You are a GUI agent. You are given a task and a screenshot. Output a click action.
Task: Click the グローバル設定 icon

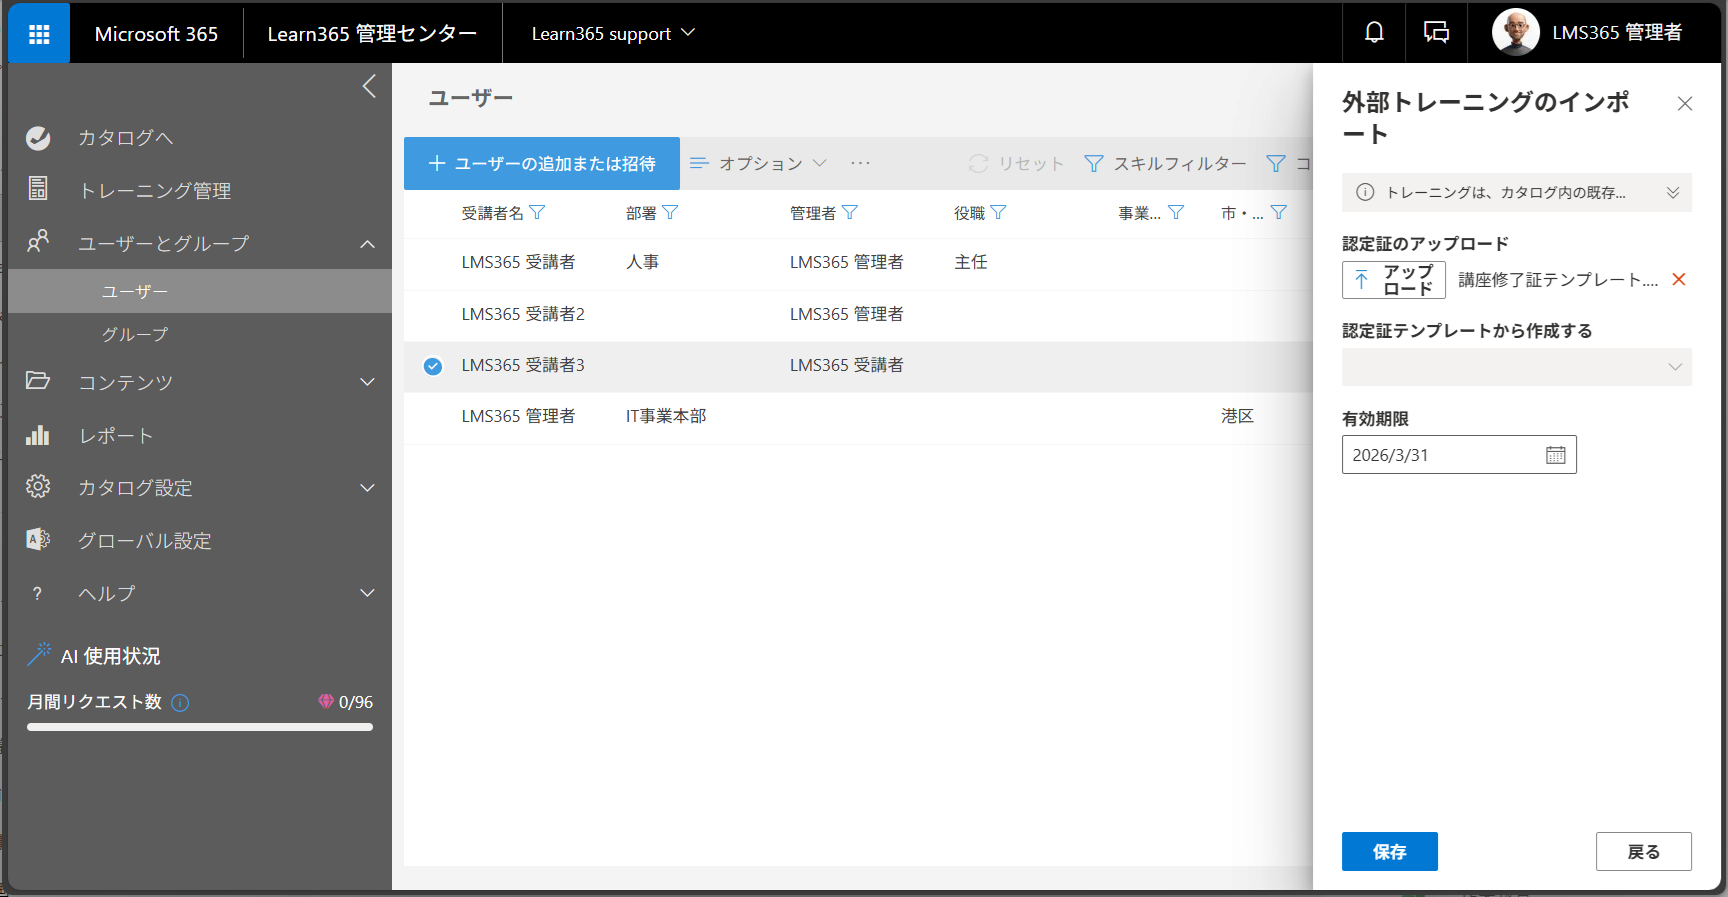38,539
